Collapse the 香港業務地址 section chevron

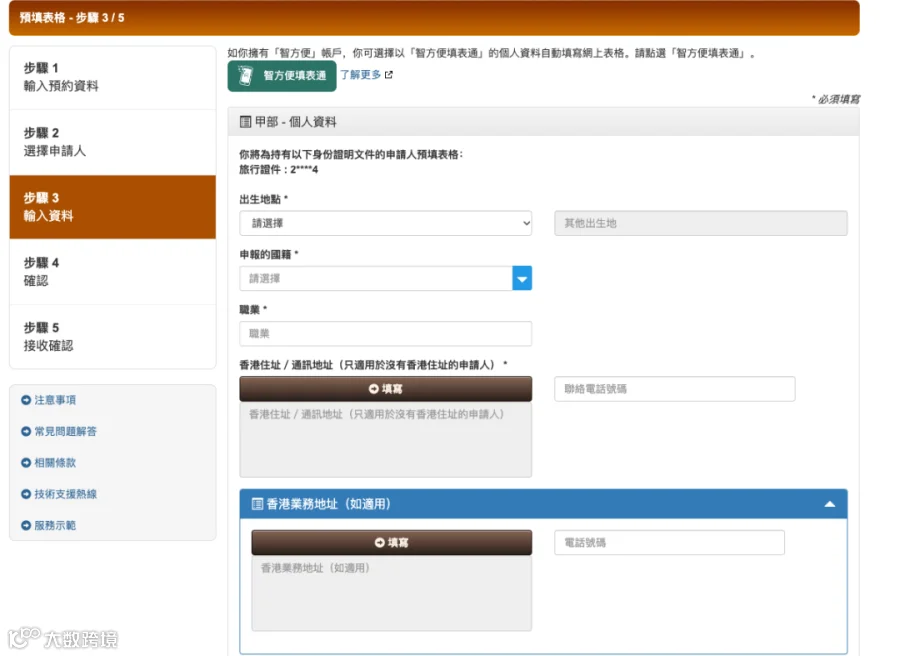coord(829,504)
